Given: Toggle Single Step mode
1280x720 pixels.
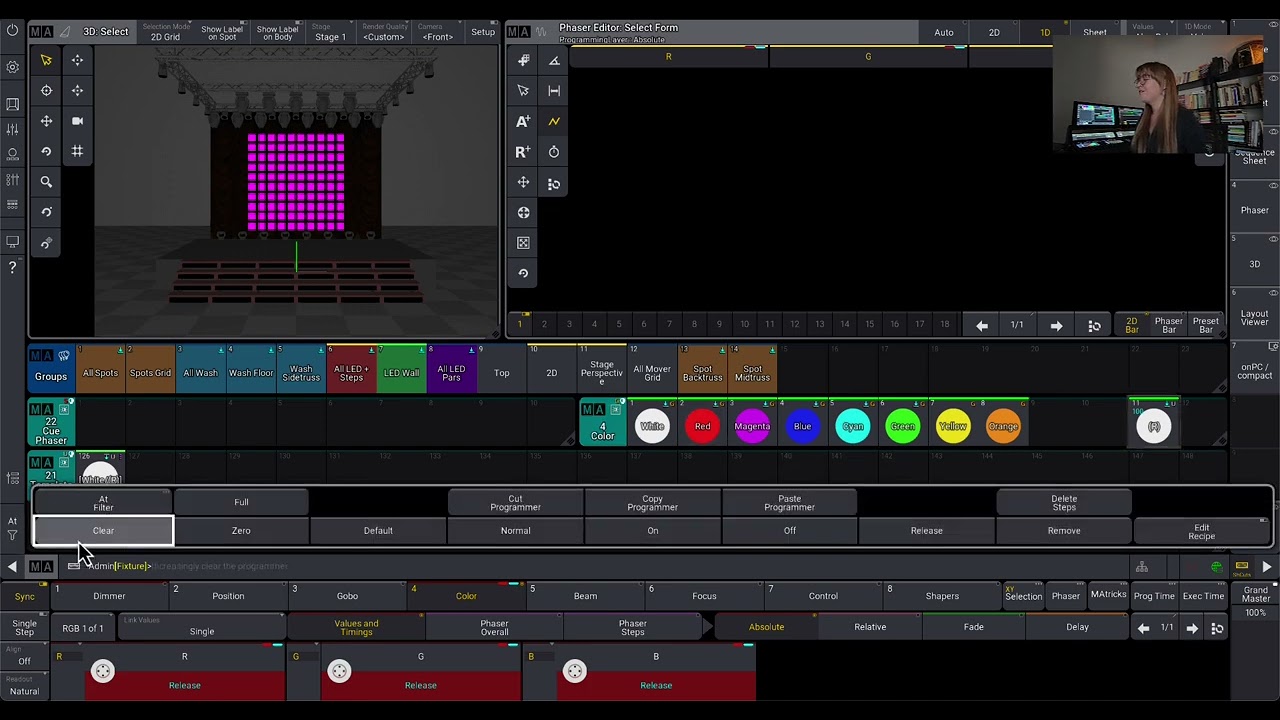Looking at the screenshot, I should 24,628.
